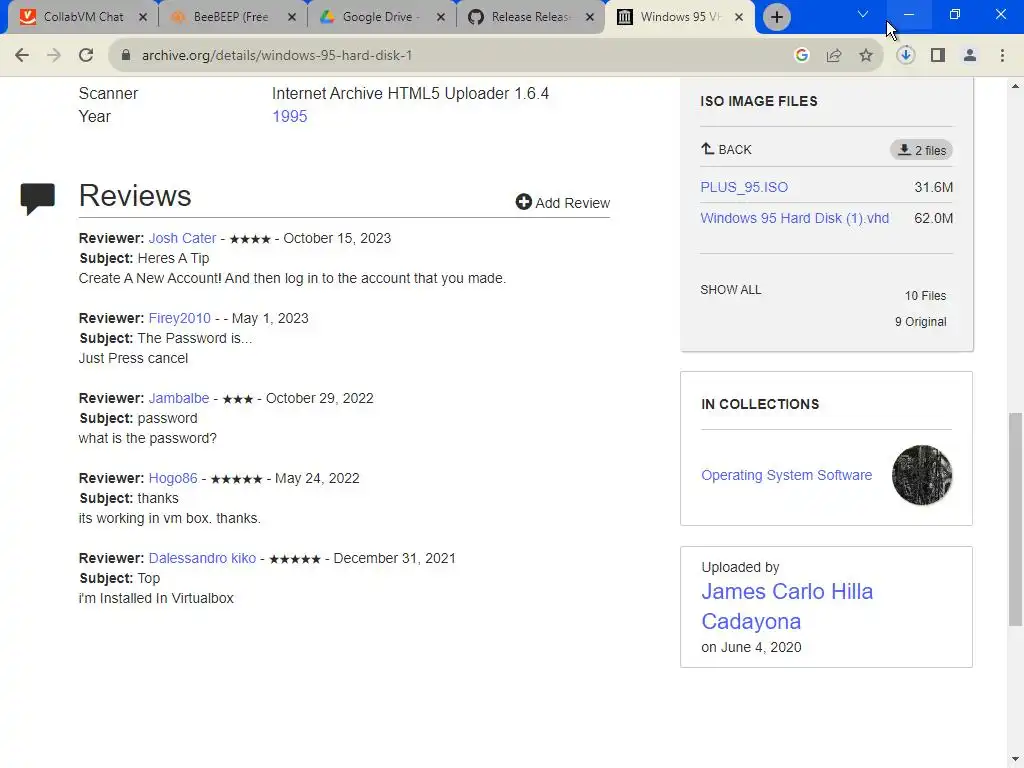Click SHOW ALL files link

[x=731, y=290]
